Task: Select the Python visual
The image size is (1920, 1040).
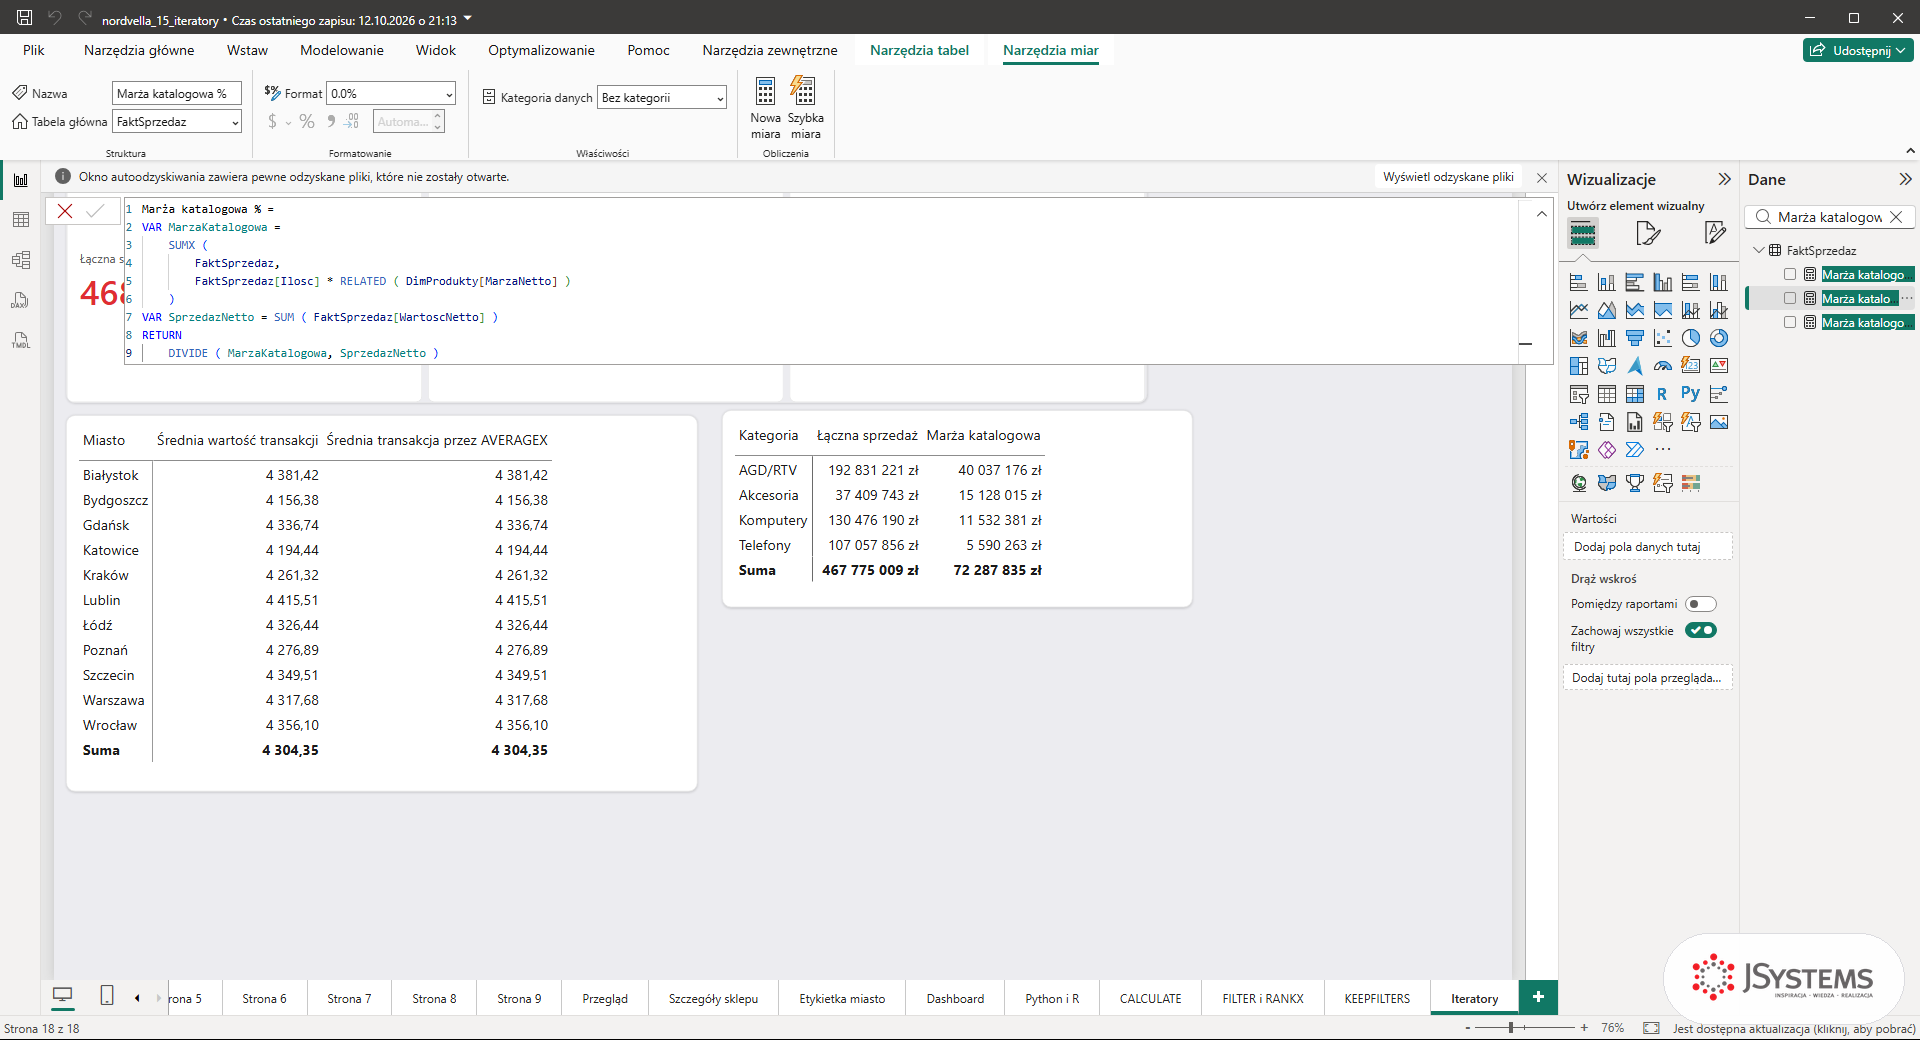Action: [x=1691, y=394]
